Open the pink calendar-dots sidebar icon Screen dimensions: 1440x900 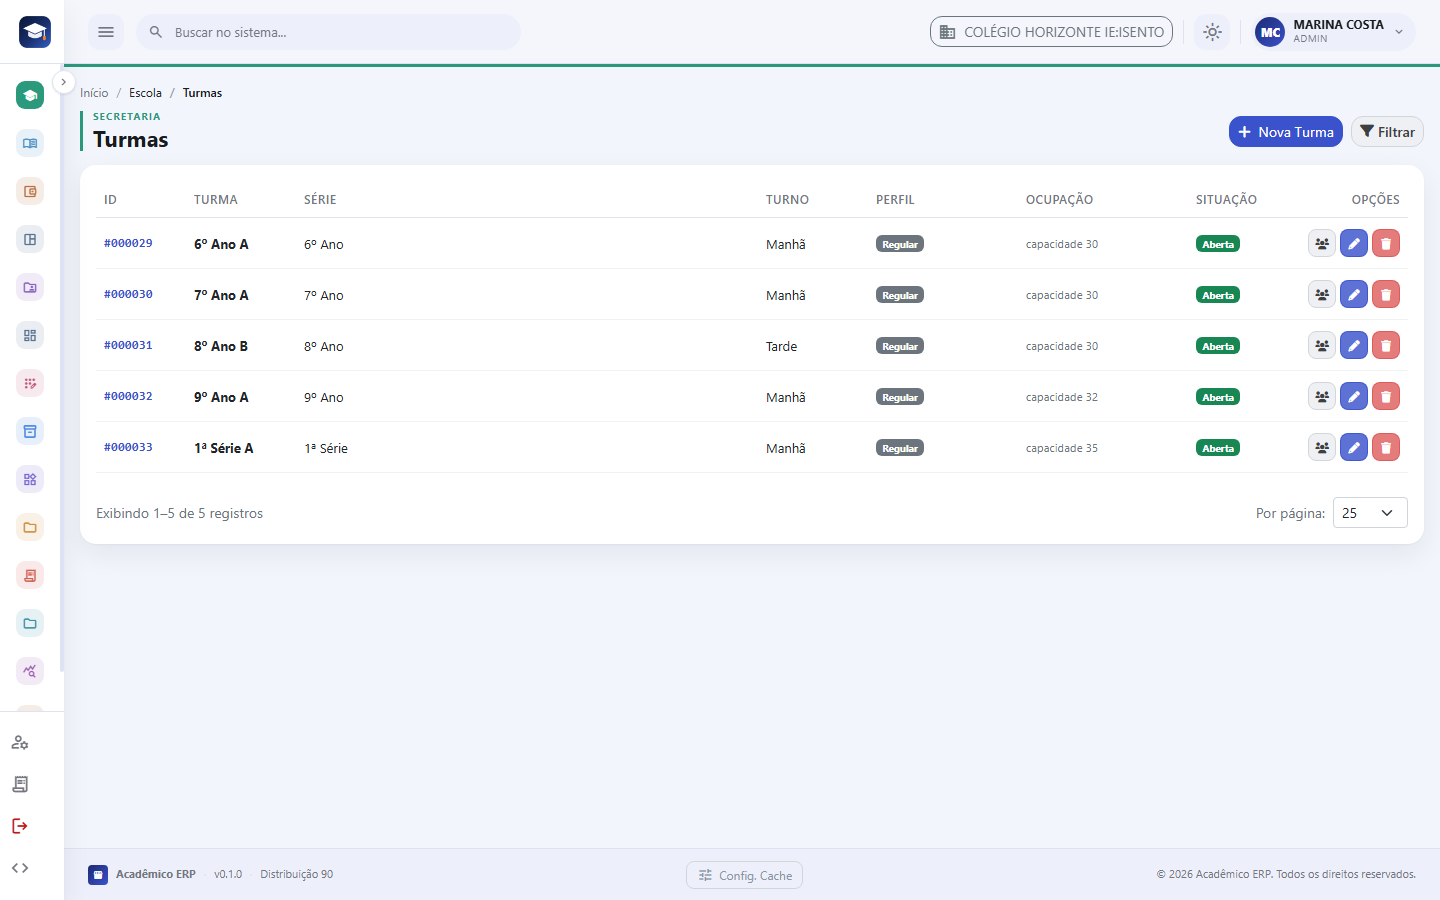[30, 383]
